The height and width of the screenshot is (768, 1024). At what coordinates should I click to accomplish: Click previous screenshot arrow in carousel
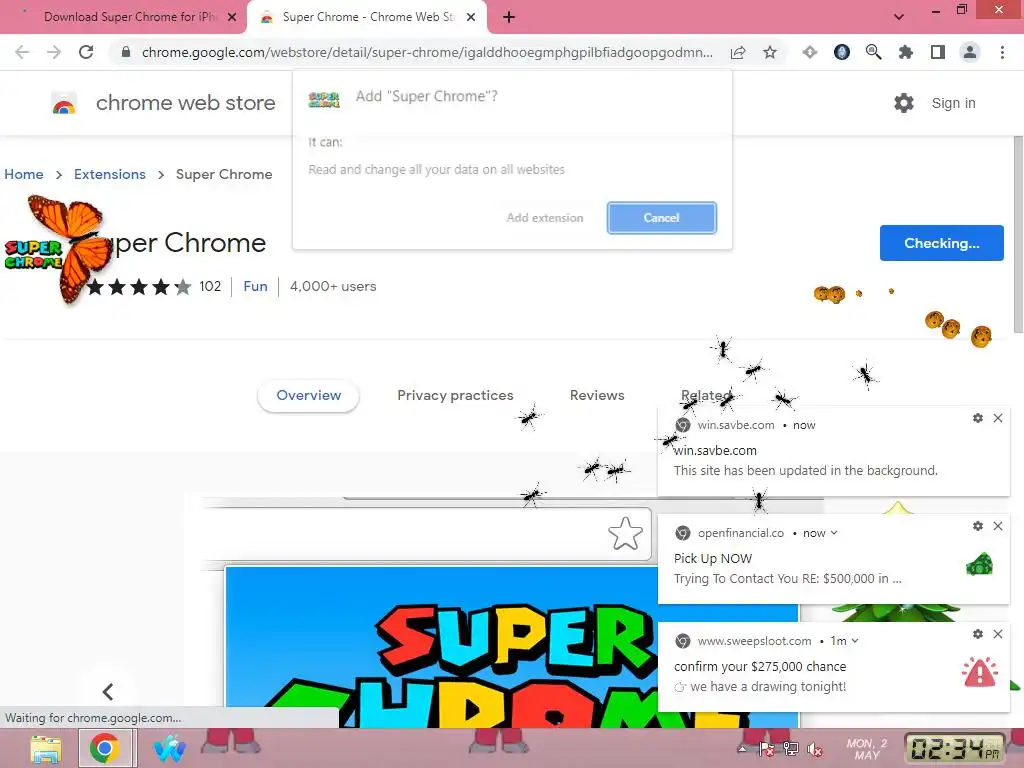click(108, 692)
